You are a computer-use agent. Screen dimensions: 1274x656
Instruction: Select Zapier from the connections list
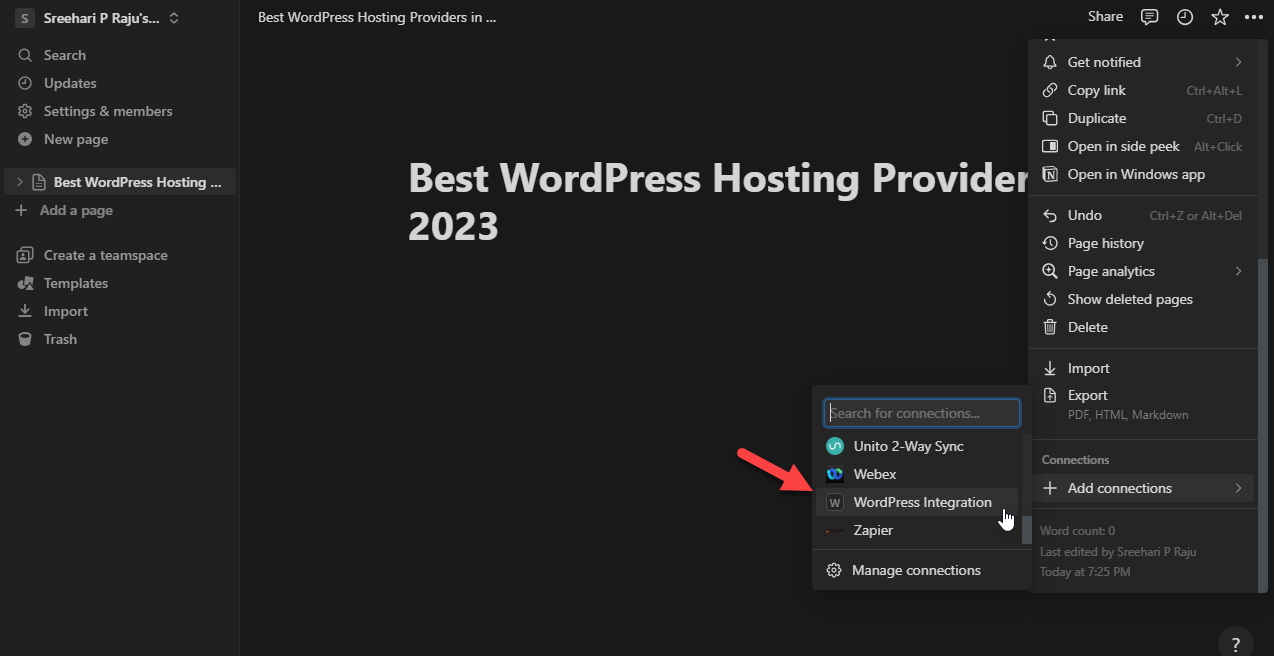917,530
